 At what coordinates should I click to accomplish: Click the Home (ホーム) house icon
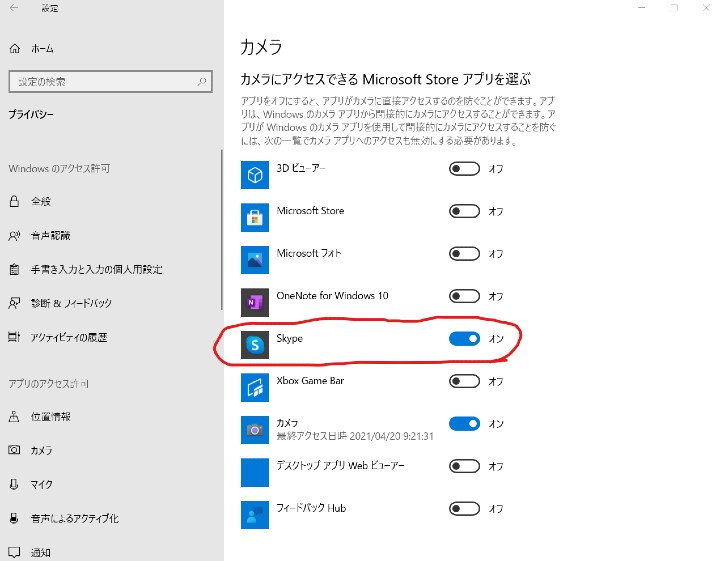coord(15,48)
